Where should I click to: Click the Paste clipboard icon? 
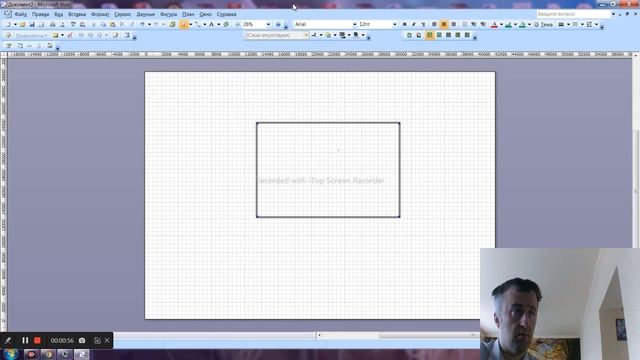(x=113, y=24)
